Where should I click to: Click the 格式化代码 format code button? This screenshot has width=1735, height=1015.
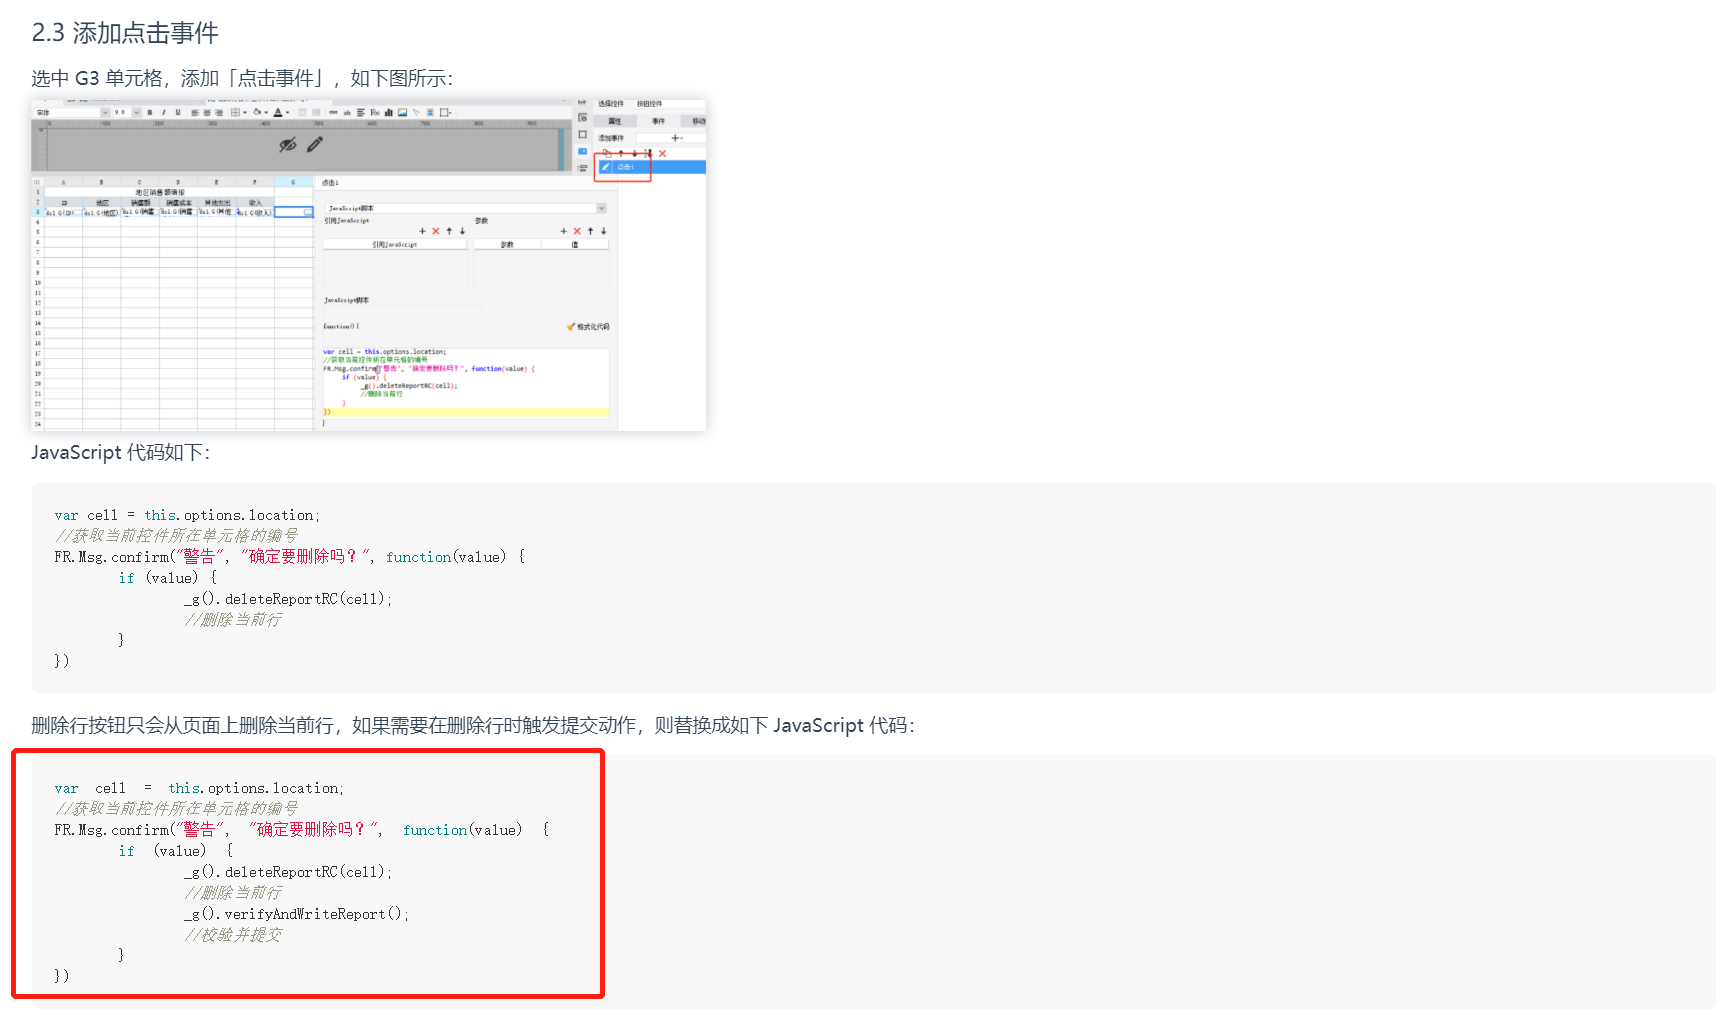pyautogui.click(x=588, y=327)
